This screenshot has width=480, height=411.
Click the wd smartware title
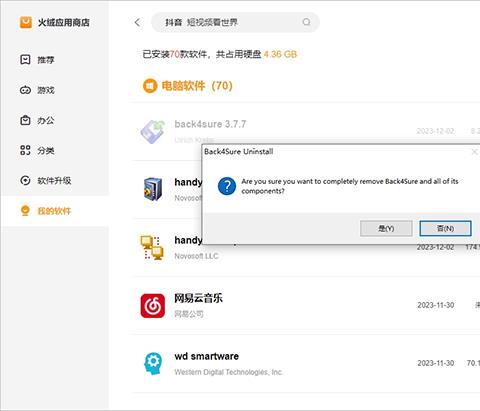pyautogui.click(x=207, y=356)
